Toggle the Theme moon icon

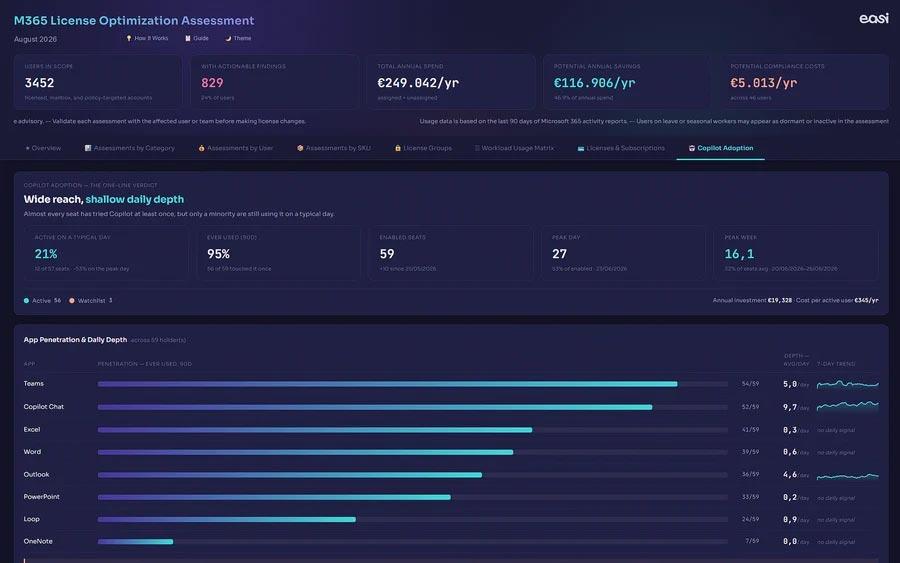tap(228, 38)
